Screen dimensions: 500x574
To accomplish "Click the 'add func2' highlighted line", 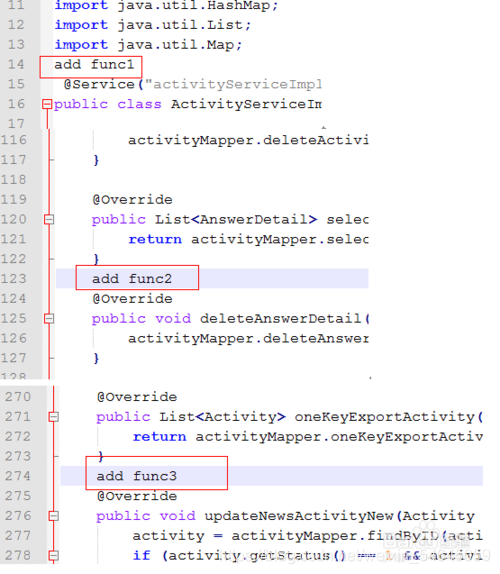I will tap(212, 279).
